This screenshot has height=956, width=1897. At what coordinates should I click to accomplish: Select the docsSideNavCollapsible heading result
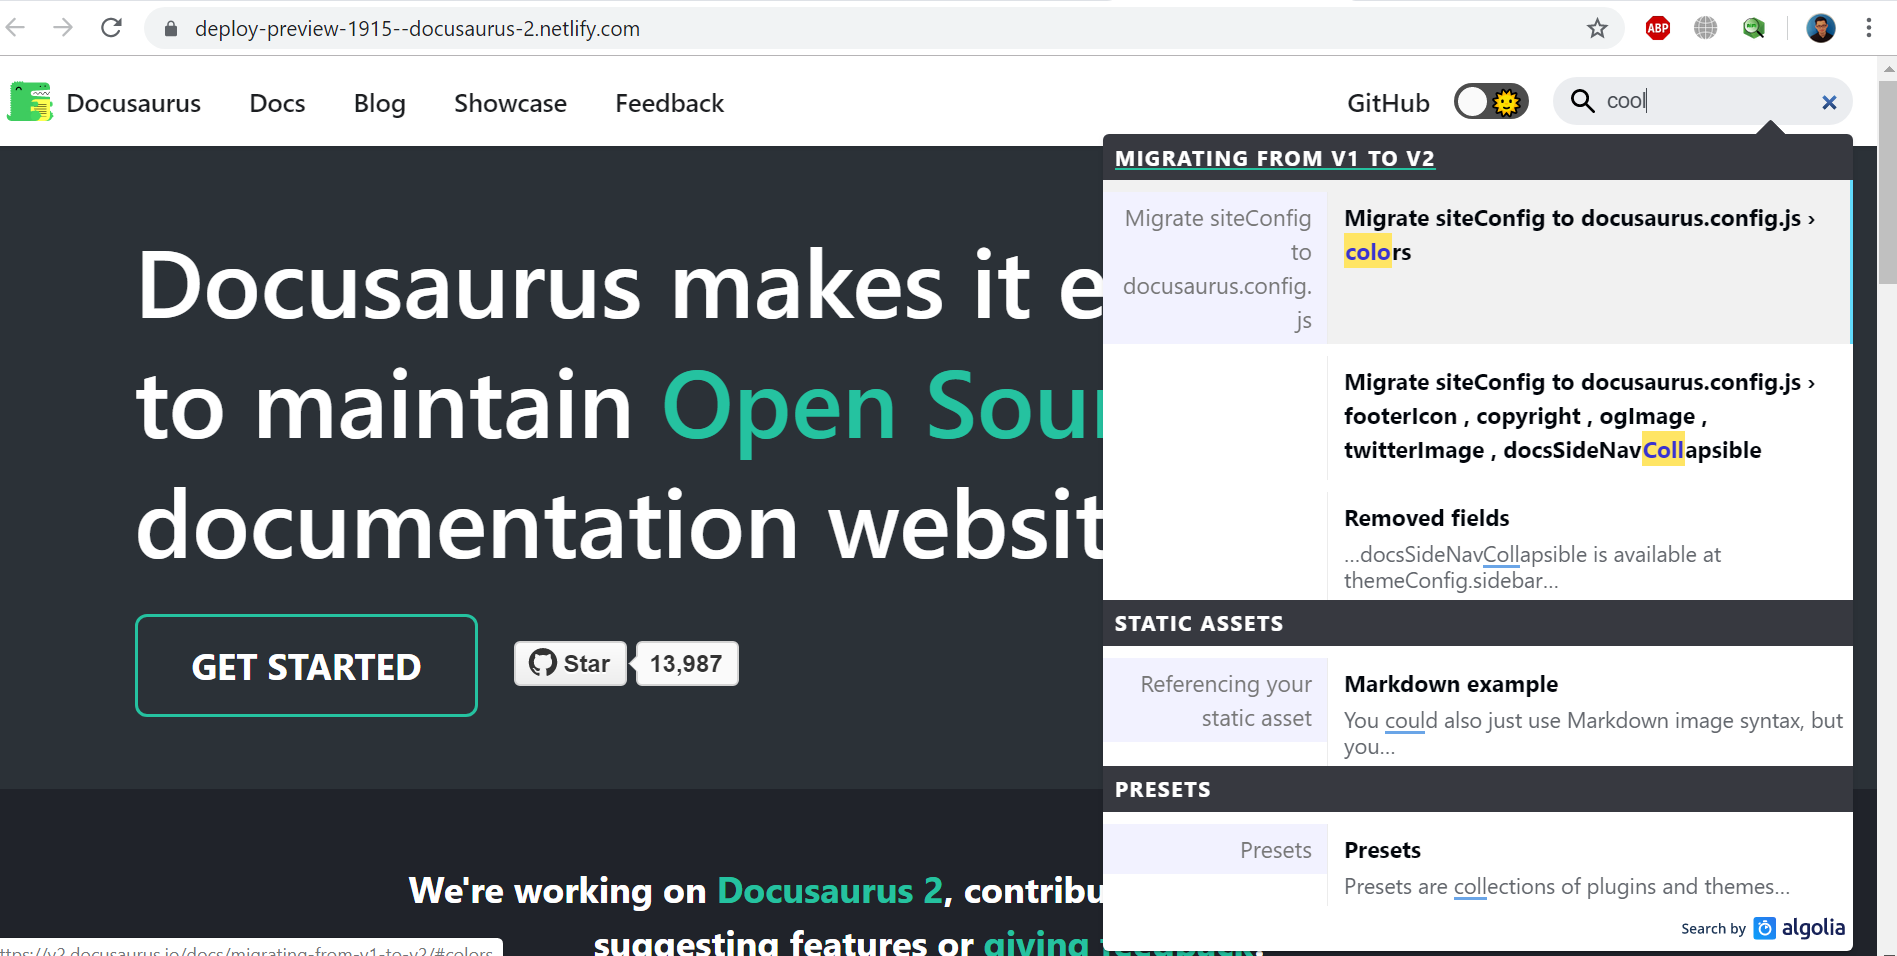point(1590,416)
